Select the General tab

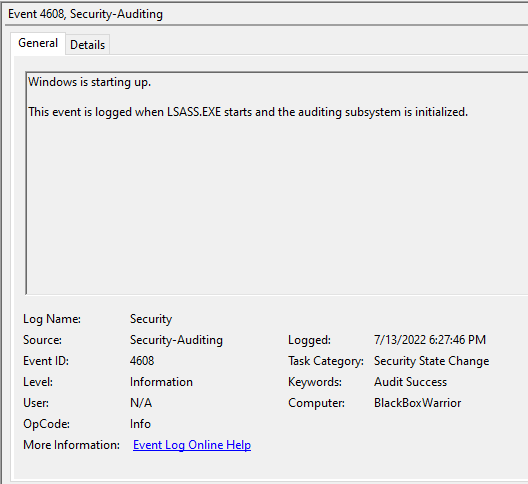tap(38, 43)
